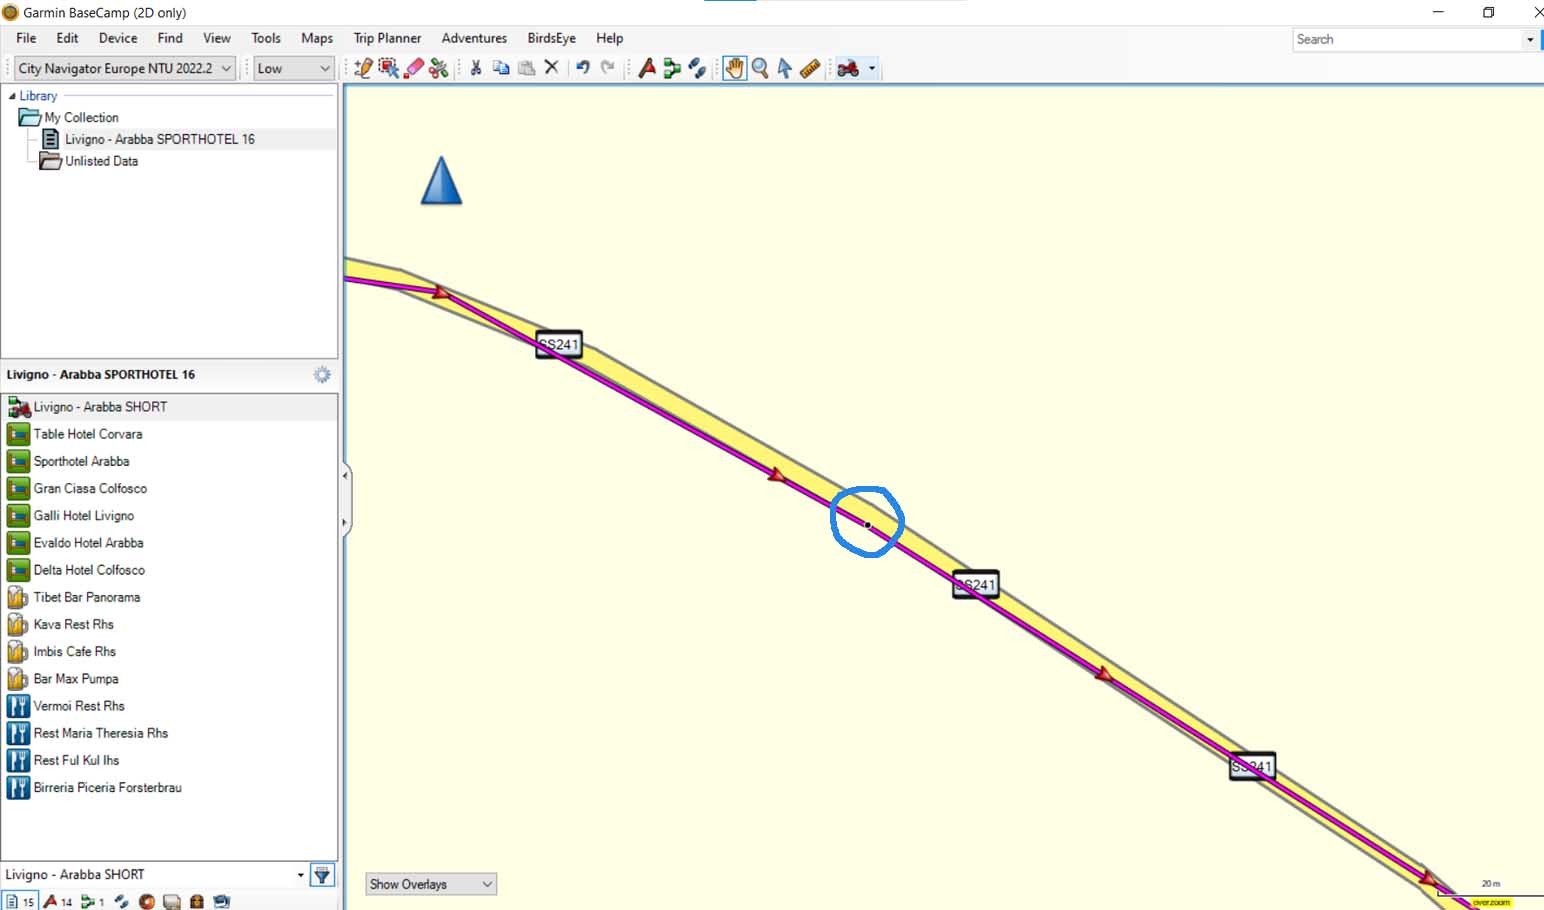The width and height of the screenshot is (1544, 910).
Task: Click into the Search field
Action: click(x=1407, y=39)
